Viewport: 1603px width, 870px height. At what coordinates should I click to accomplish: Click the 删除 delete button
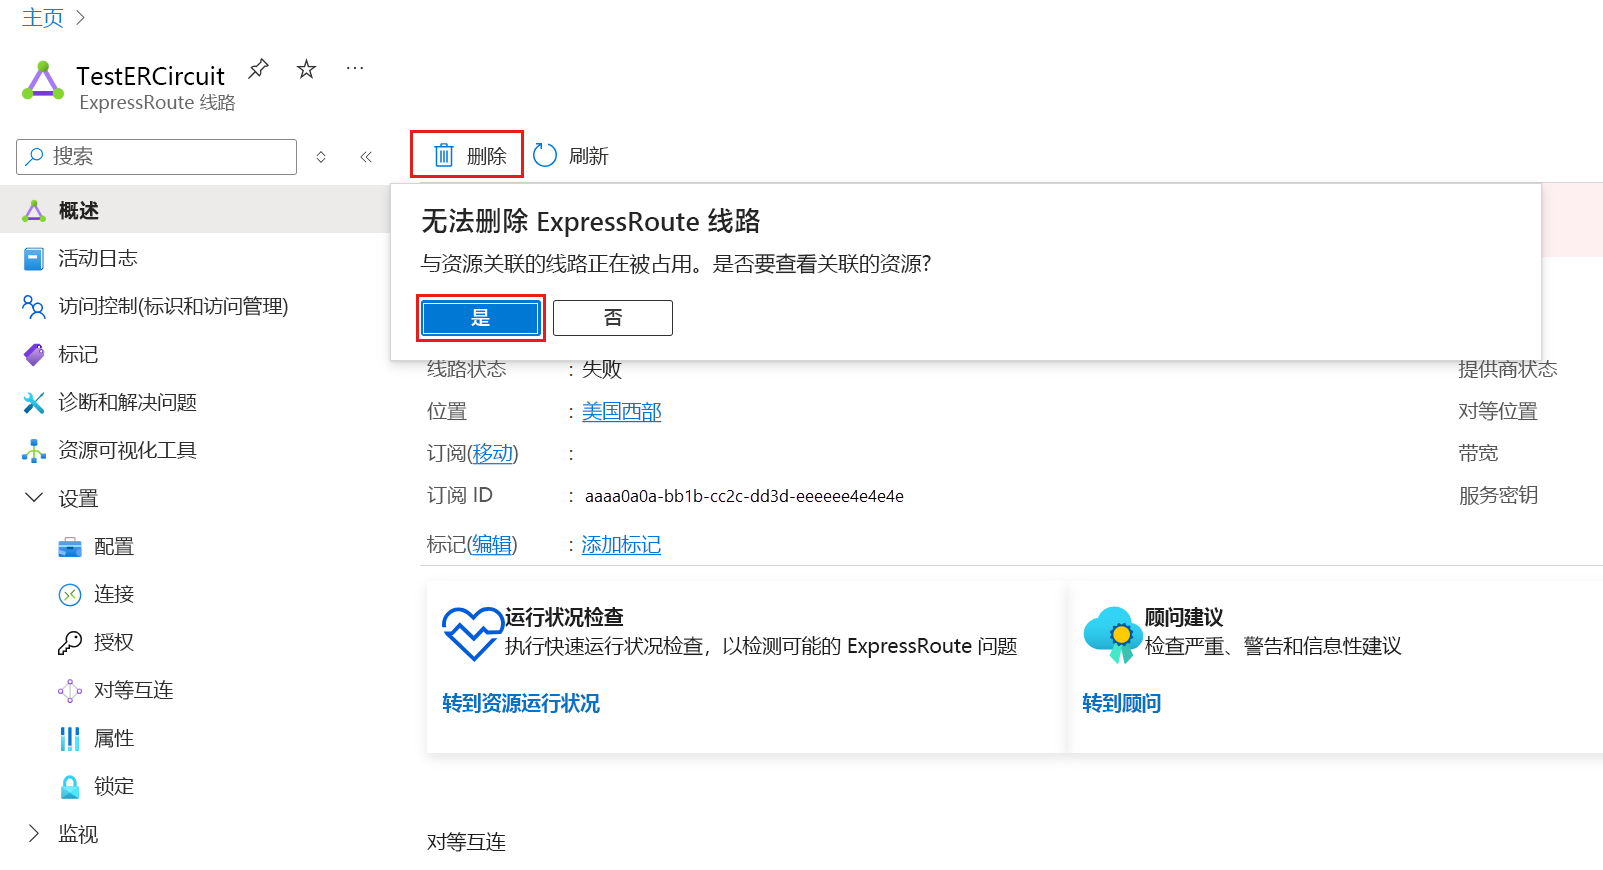click(467, 155)
